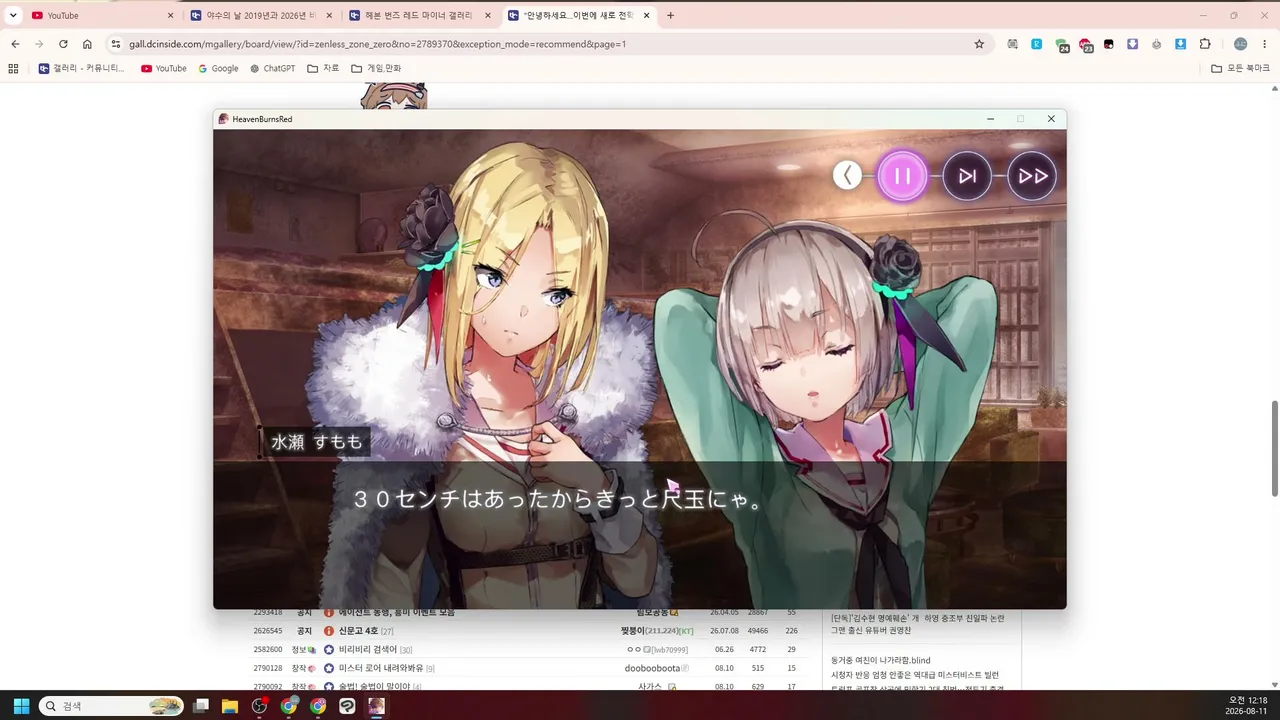
Task: Open the Chrome three-dot menu
Action: click(1265, 44)
